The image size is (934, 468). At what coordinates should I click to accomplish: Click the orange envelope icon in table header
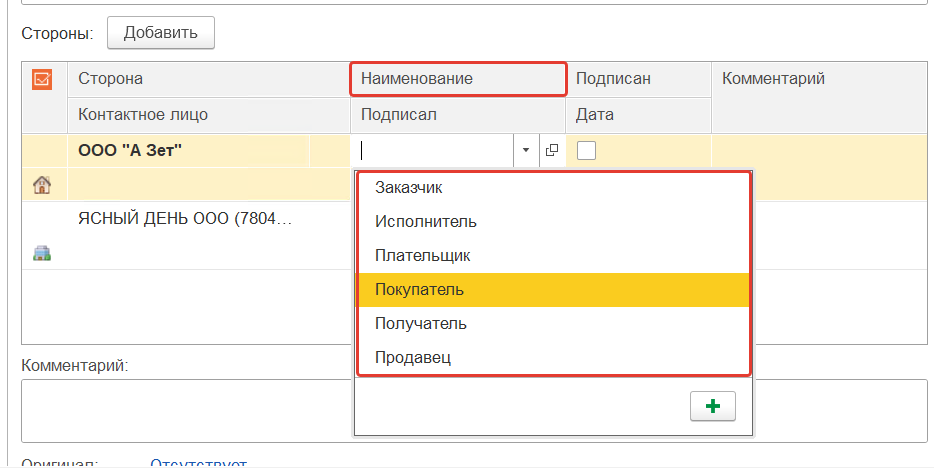[x=42, y=79]
